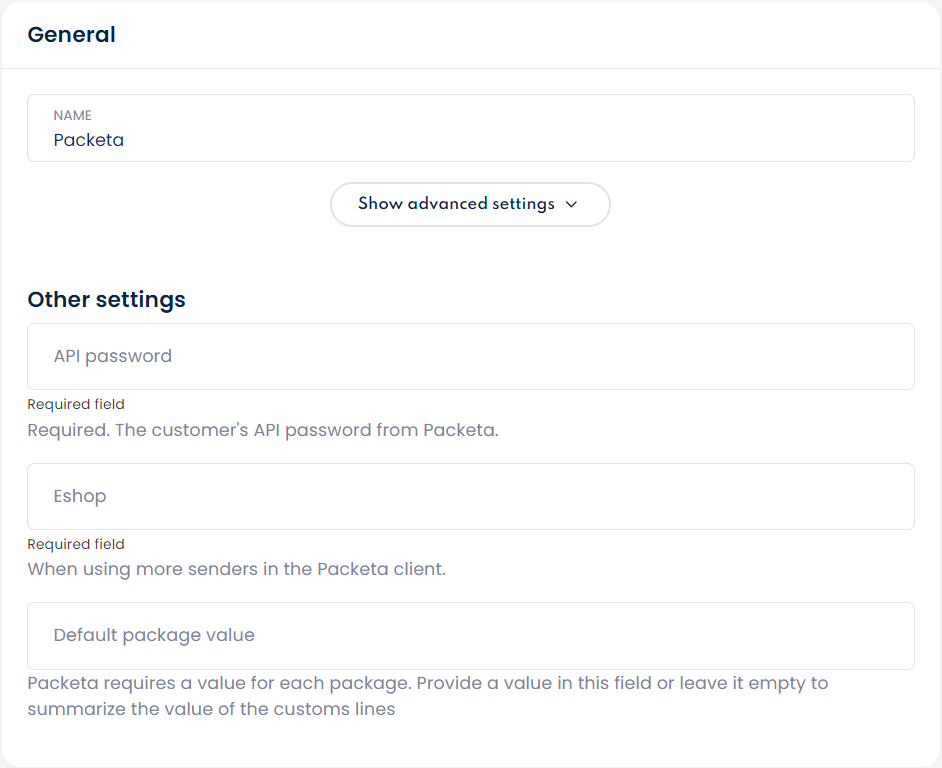Click the "API password" placeholder text

[113, 356]
